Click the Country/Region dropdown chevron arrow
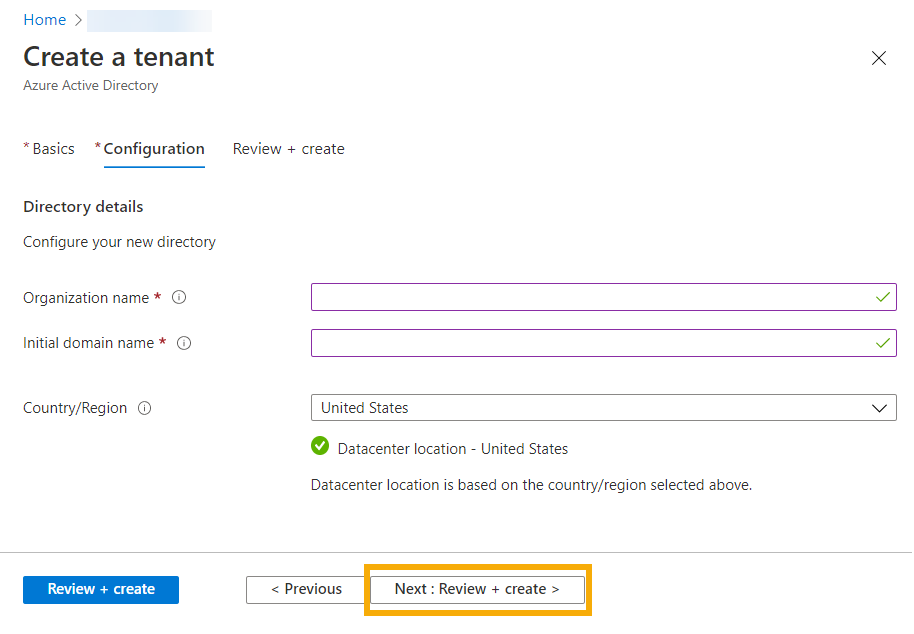The width and height of the screenshot is (914, 634). point(879,407)
